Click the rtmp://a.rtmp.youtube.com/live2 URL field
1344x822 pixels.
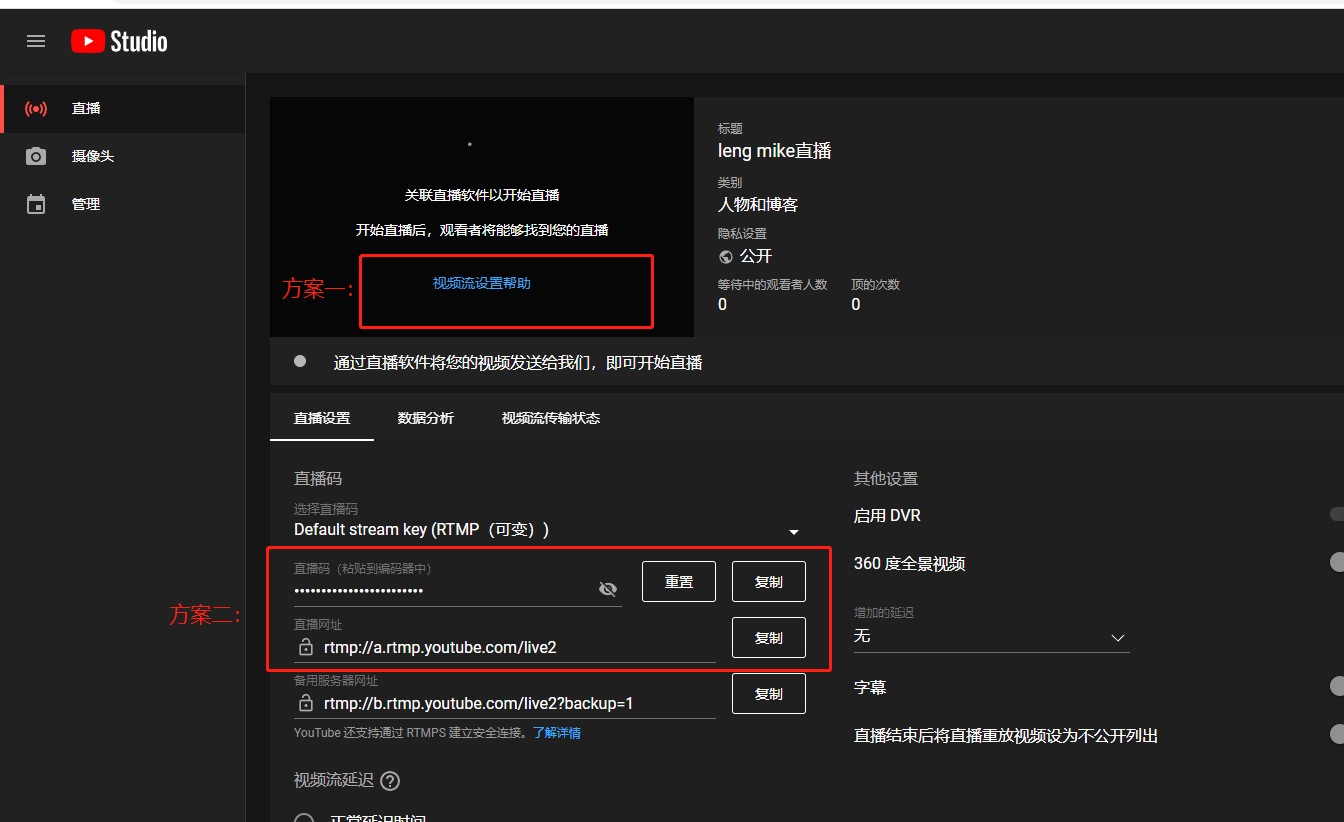pos(505,647)
